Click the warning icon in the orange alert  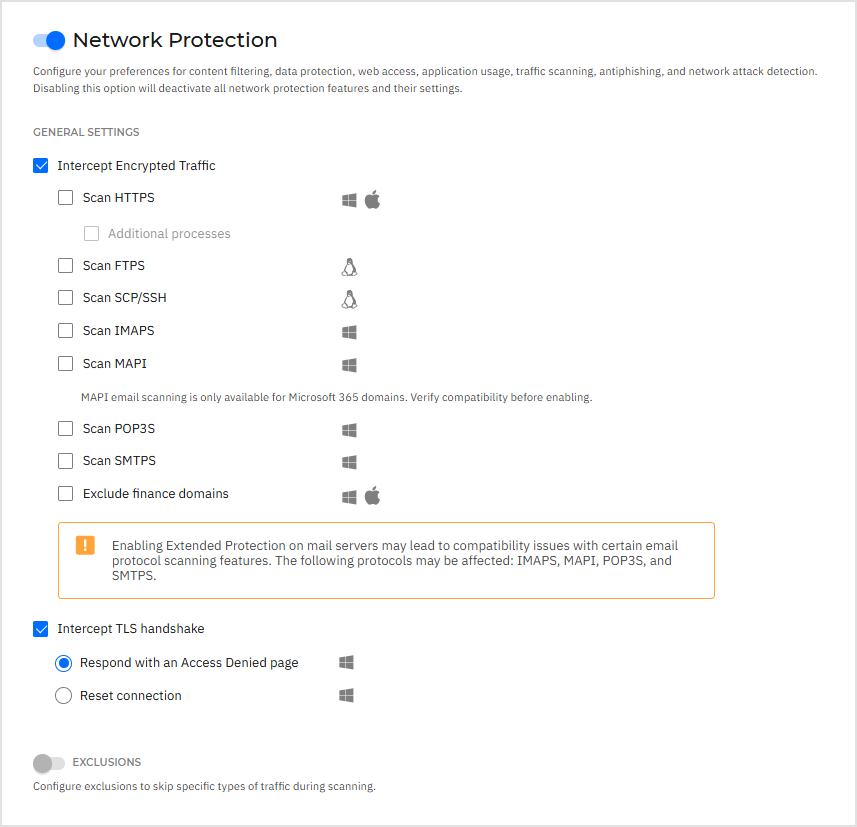85,545
